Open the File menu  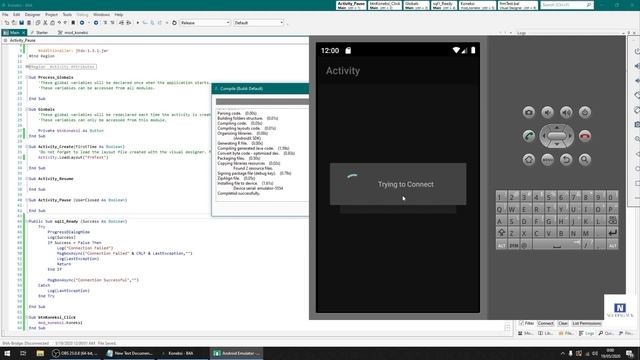[x=5, y=15]
